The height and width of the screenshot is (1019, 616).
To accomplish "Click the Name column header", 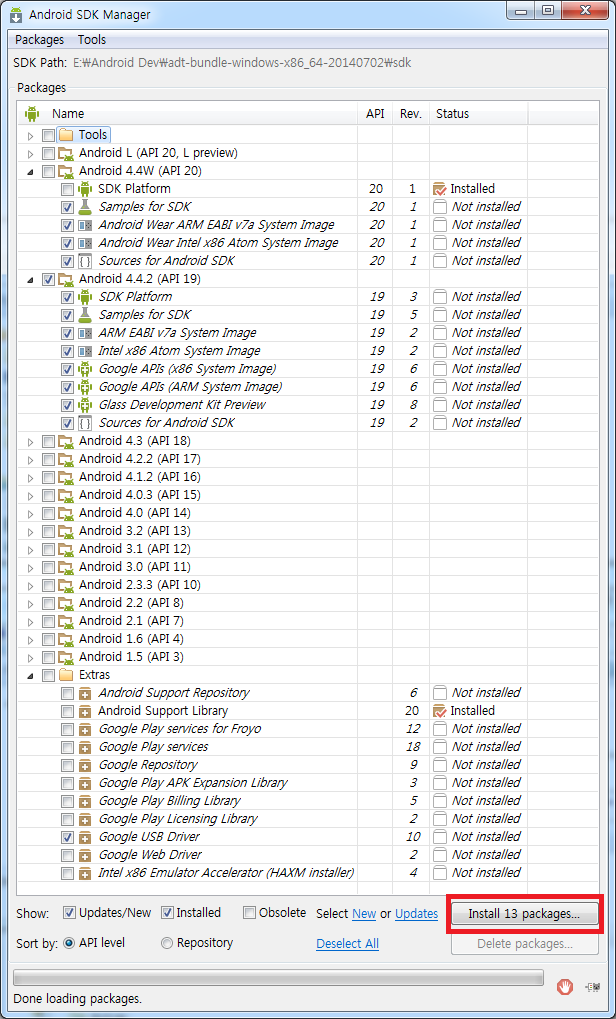I will 188,114.
